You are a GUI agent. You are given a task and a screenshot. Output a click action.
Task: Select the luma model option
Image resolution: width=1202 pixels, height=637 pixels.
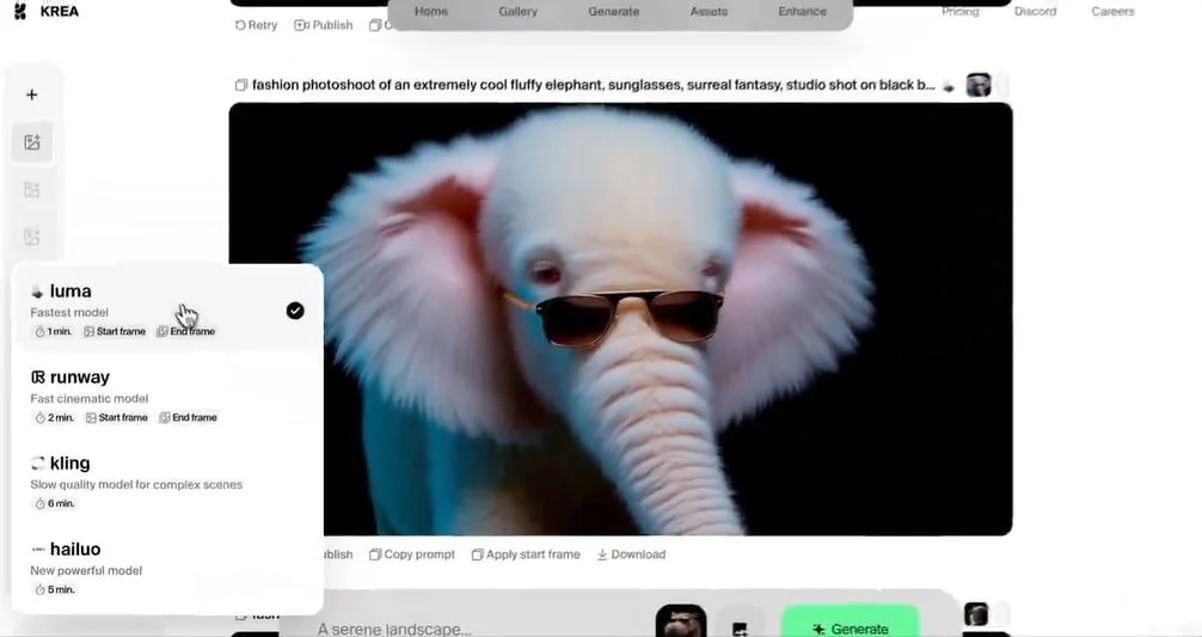tap(168, 310)
